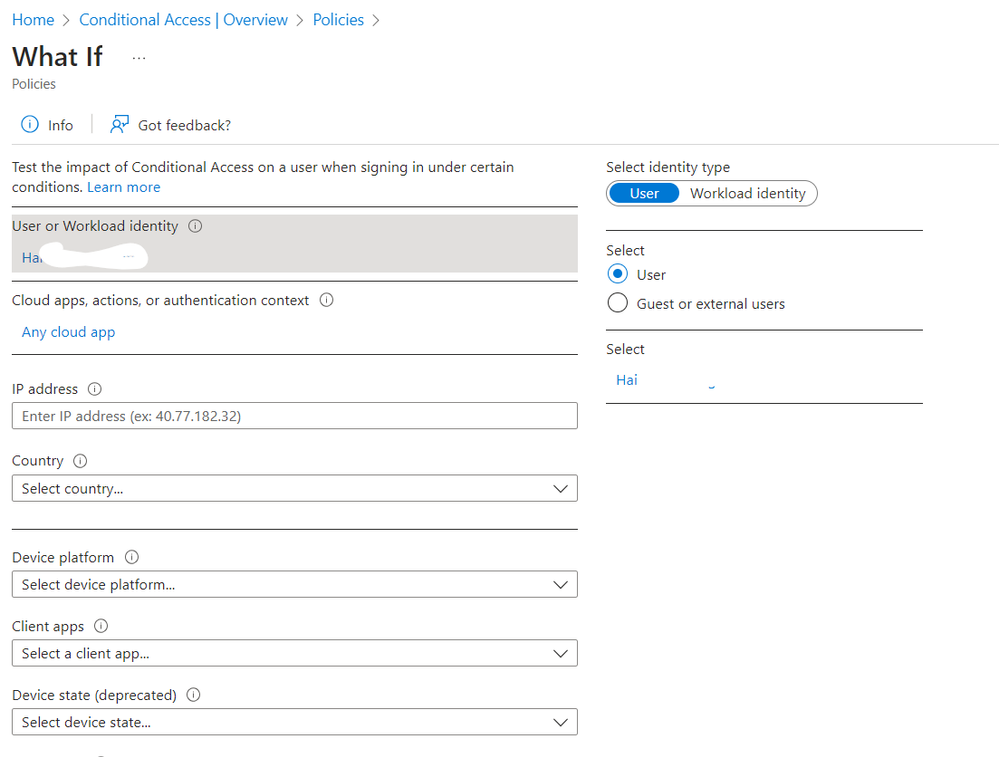The width and height of the screenshot is (999, 757).
Task: Click info icon next to Country label
Action: (80, 461)
